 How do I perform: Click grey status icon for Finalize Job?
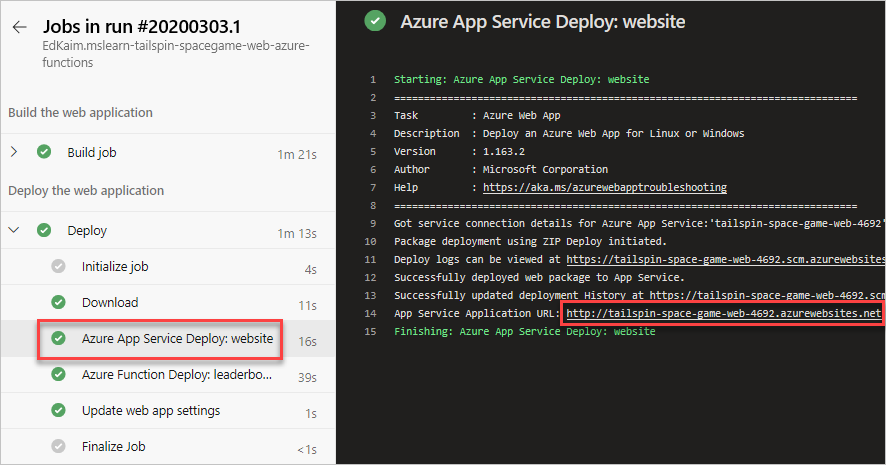59,446
